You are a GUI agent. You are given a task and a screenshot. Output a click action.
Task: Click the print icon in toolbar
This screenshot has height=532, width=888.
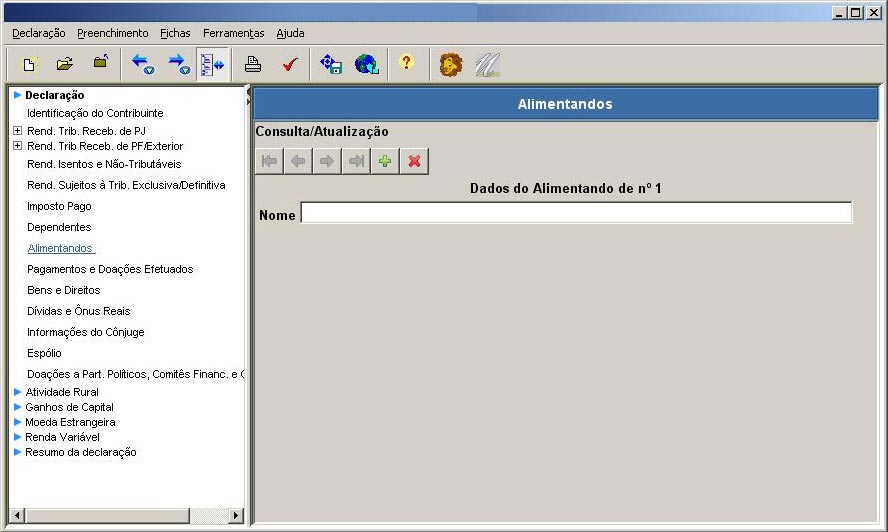(253, 64)
